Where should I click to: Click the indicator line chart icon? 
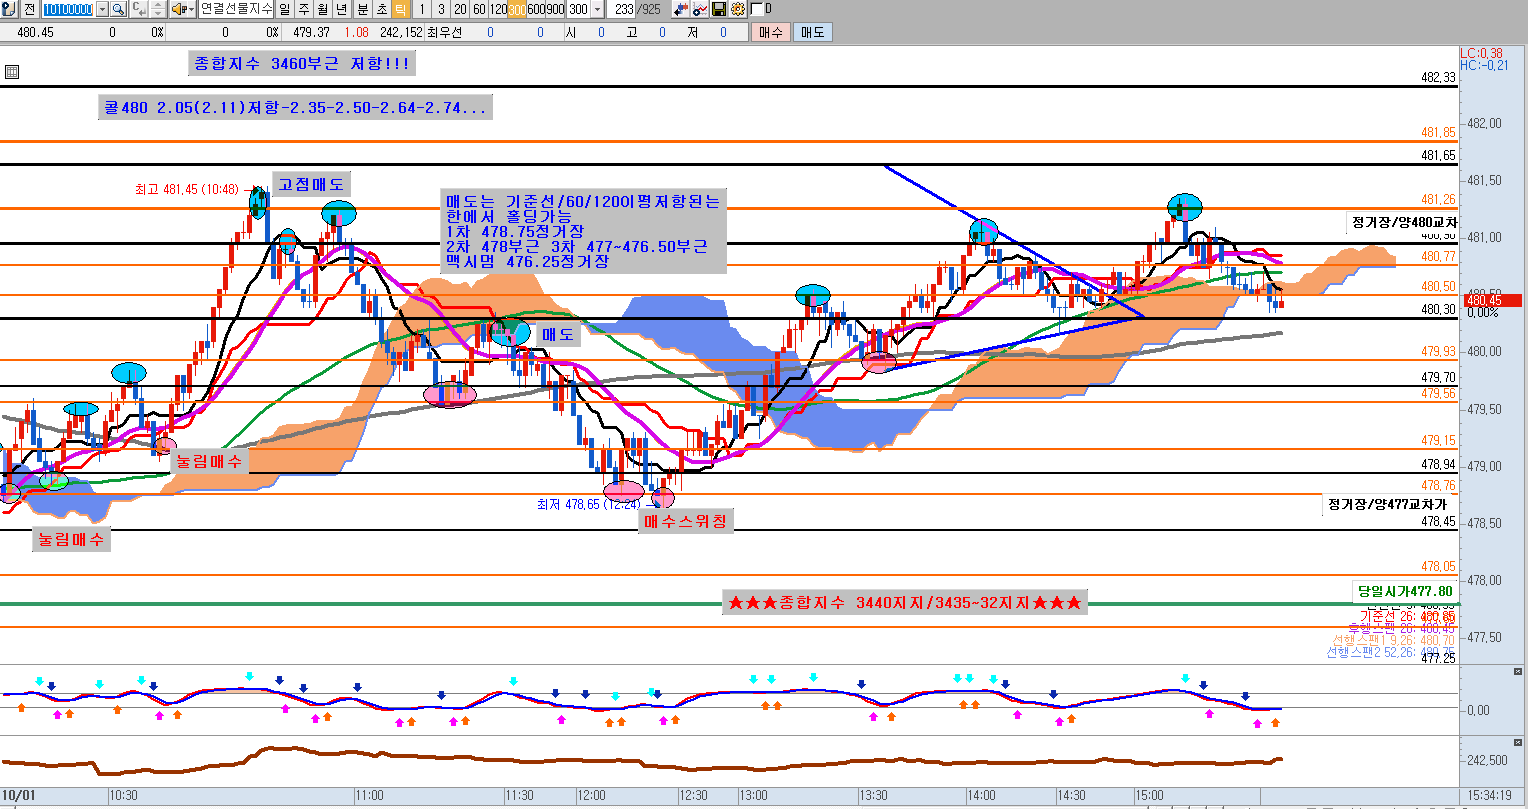tap(699, 9)
